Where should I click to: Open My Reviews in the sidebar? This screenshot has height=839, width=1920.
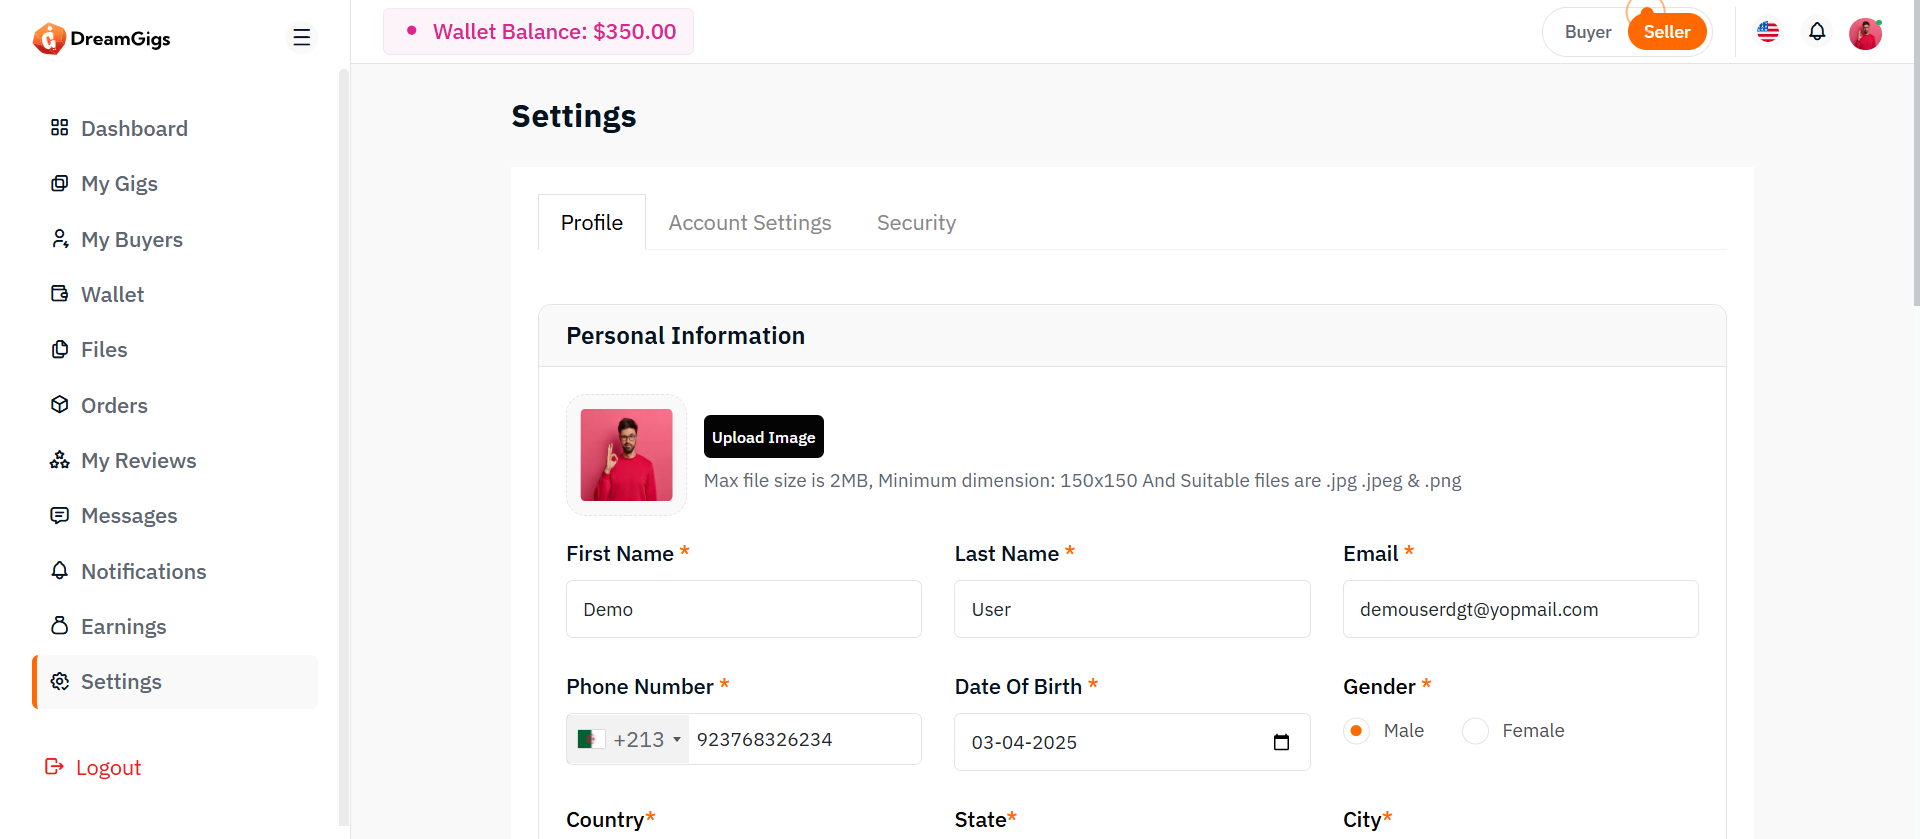[138, 461]
